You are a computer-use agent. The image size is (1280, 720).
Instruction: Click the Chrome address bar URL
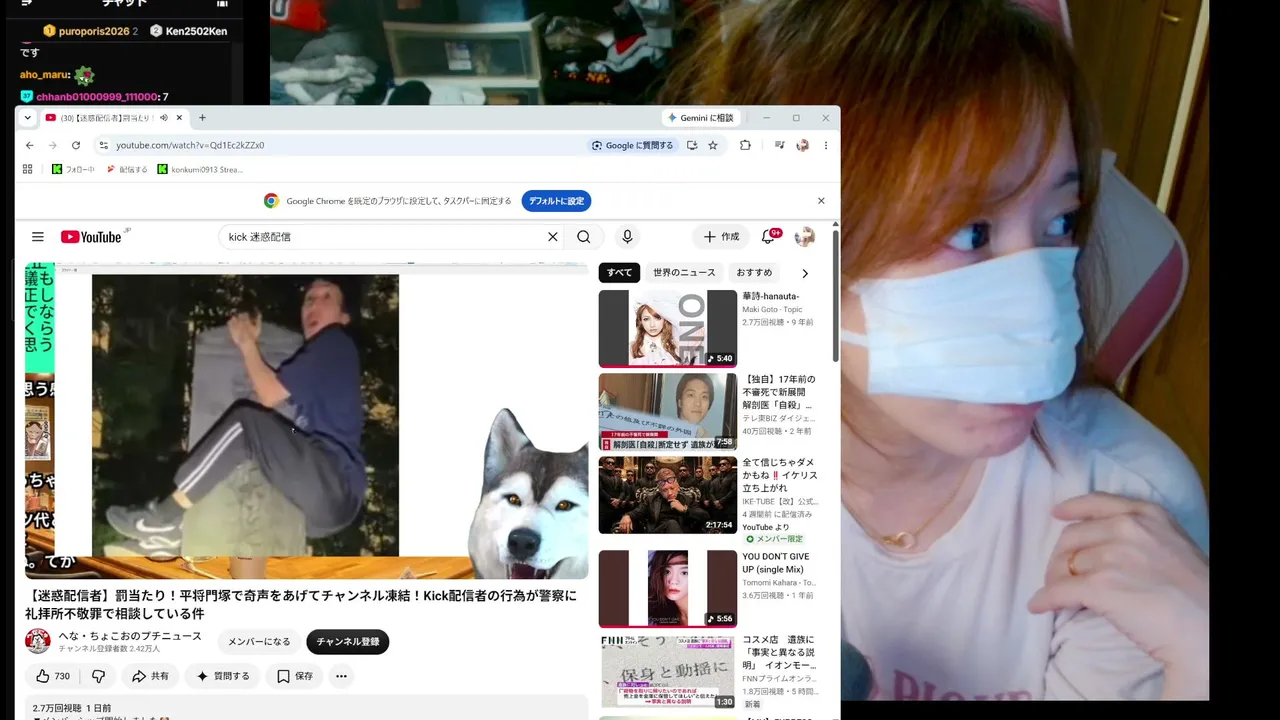190,145
